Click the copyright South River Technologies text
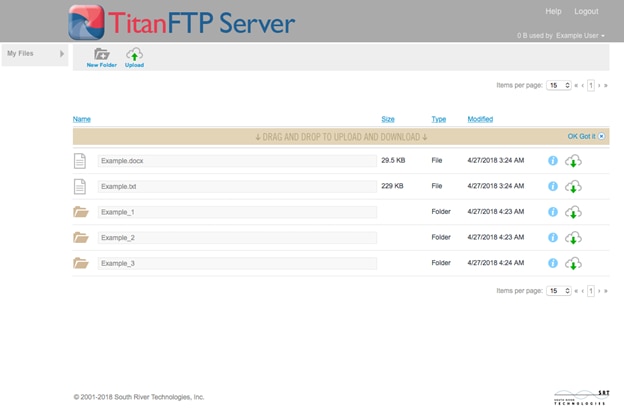624x415 pixels. click(x=139, y=397)
